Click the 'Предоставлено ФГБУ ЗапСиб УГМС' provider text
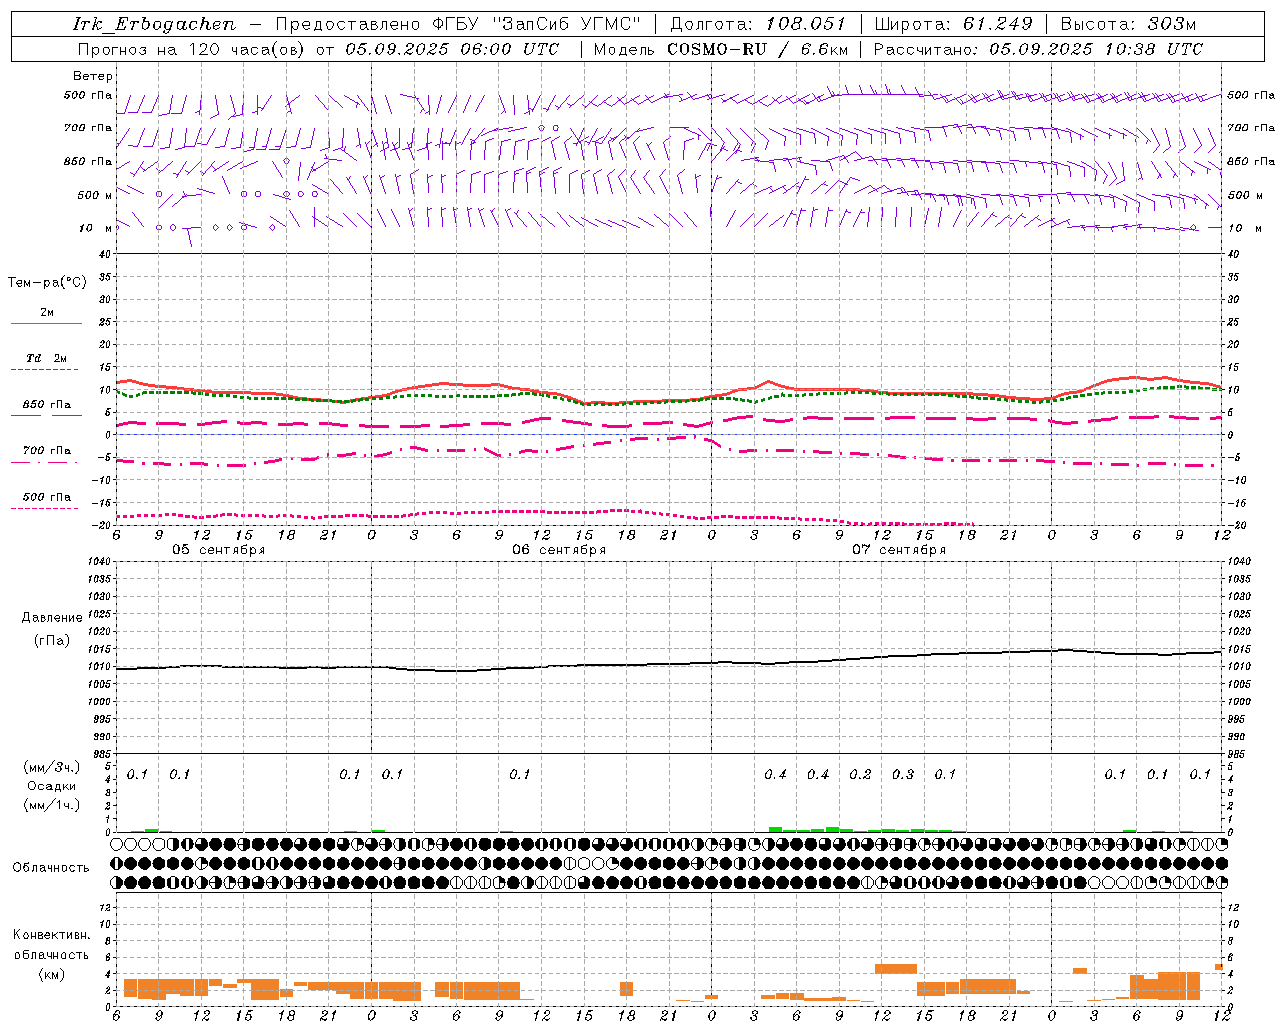 458,24
